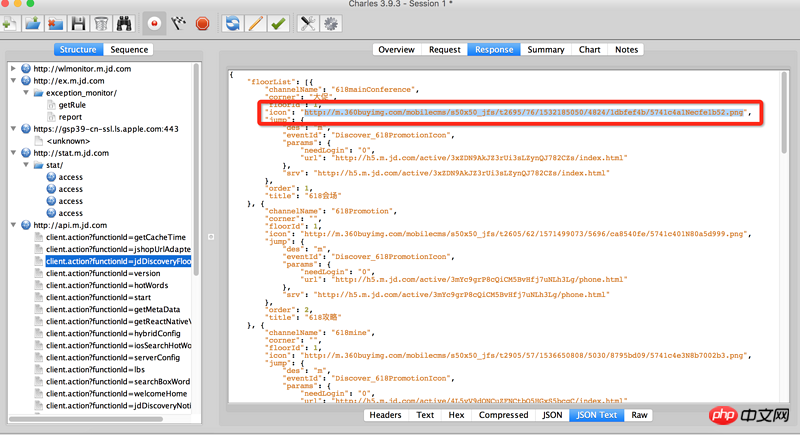
Task: Collapse the api.m.jd.com host node
Action: (13, 225)
